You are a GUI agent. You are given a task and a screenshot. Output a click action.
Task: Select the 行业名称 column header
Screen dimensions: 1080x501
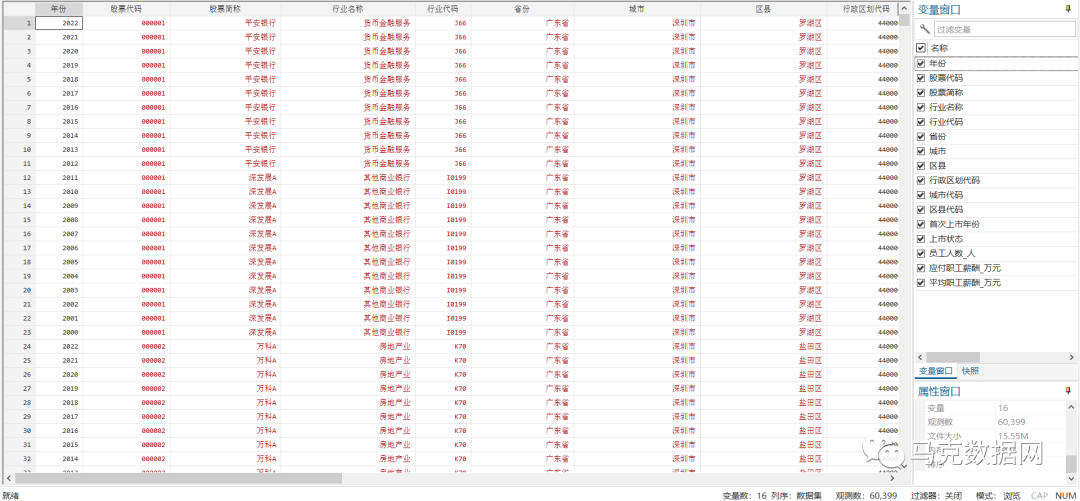point(348,9)
